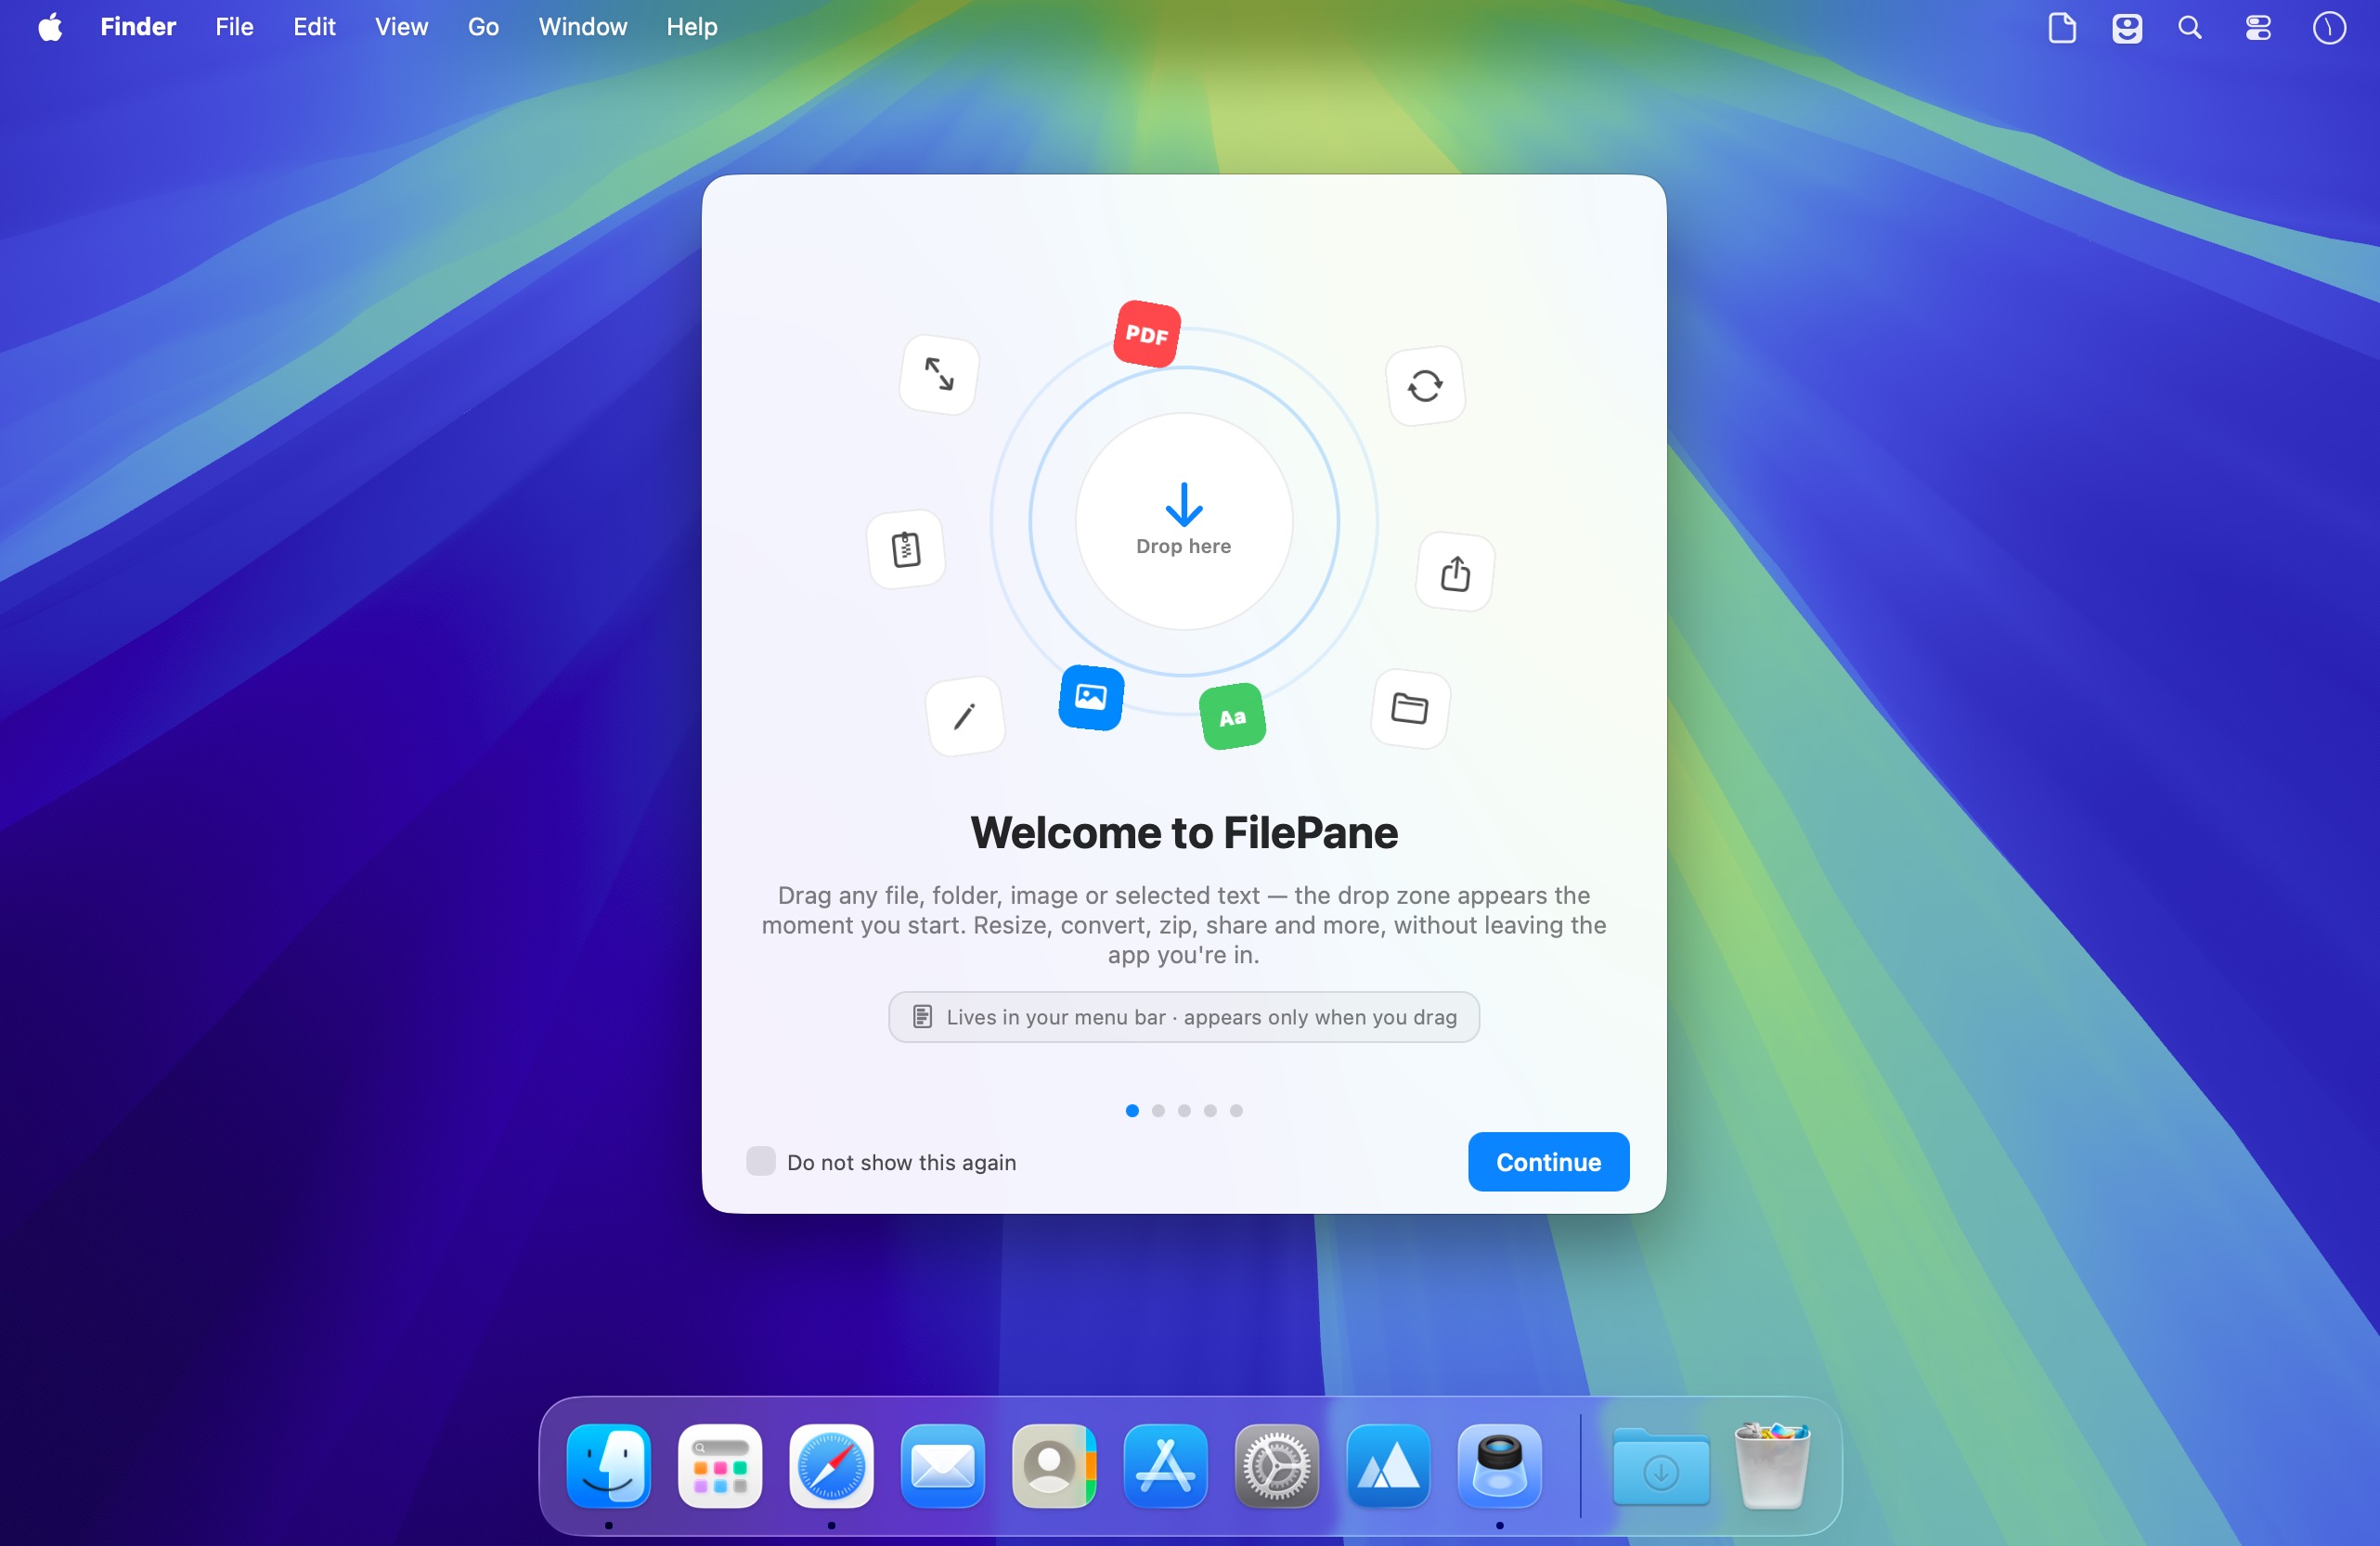2380x1546 pixels.
Task: Go to the third onboarding page dot
Action: click(1184, 1110)
